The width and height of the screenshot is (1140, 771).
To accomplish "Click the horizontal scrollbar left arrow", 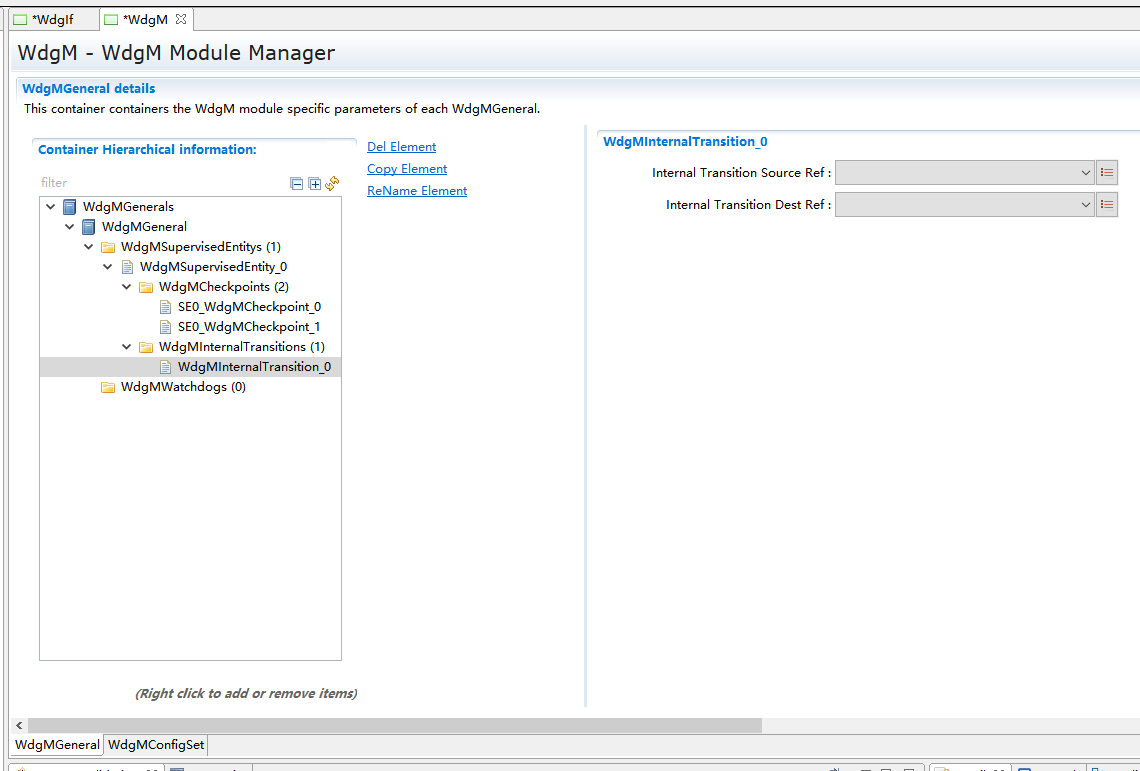I will coord(20,725).
